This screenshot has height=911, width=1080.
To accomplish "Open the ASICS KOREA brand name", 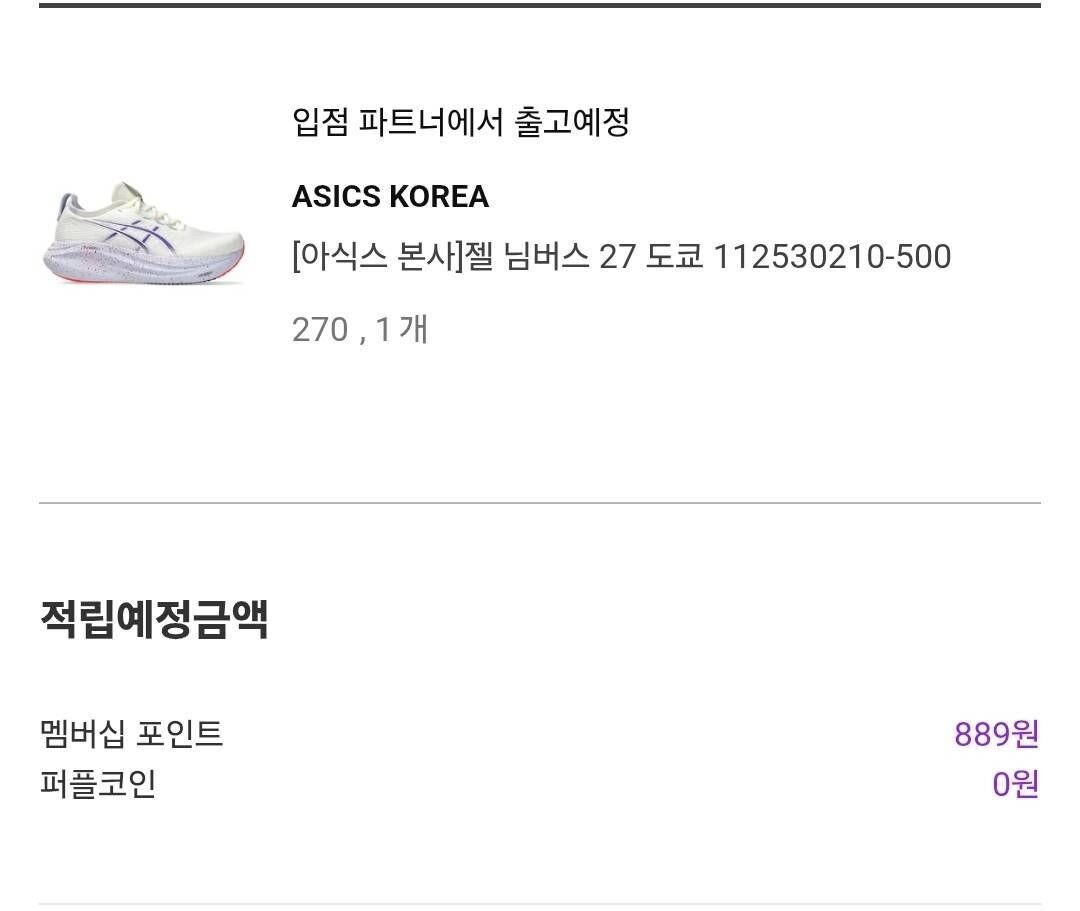I will tap(390, 197).
